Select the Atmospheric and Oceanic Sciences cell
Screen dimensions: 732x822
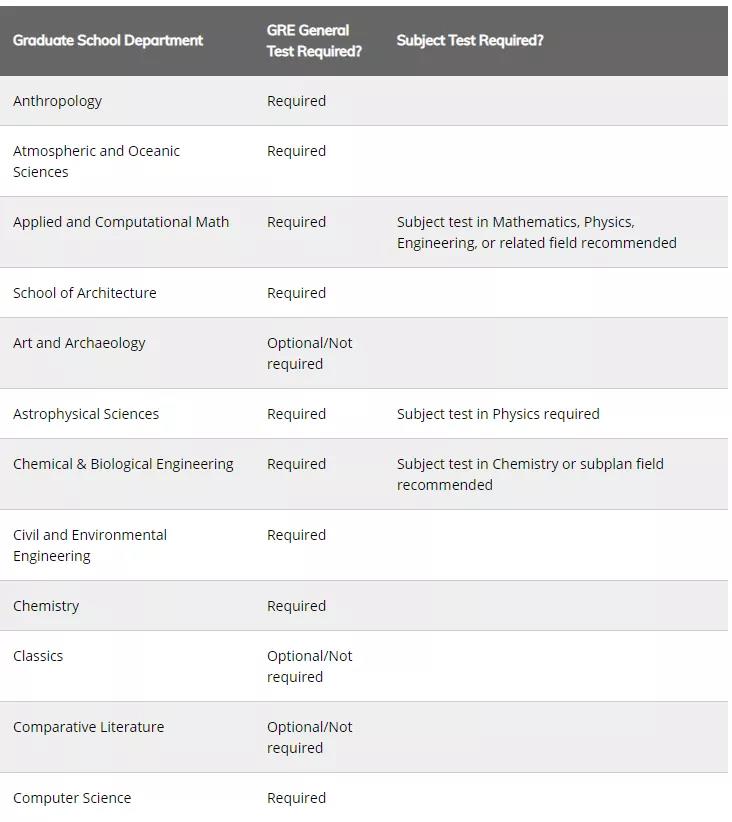[x=96, y=161]
